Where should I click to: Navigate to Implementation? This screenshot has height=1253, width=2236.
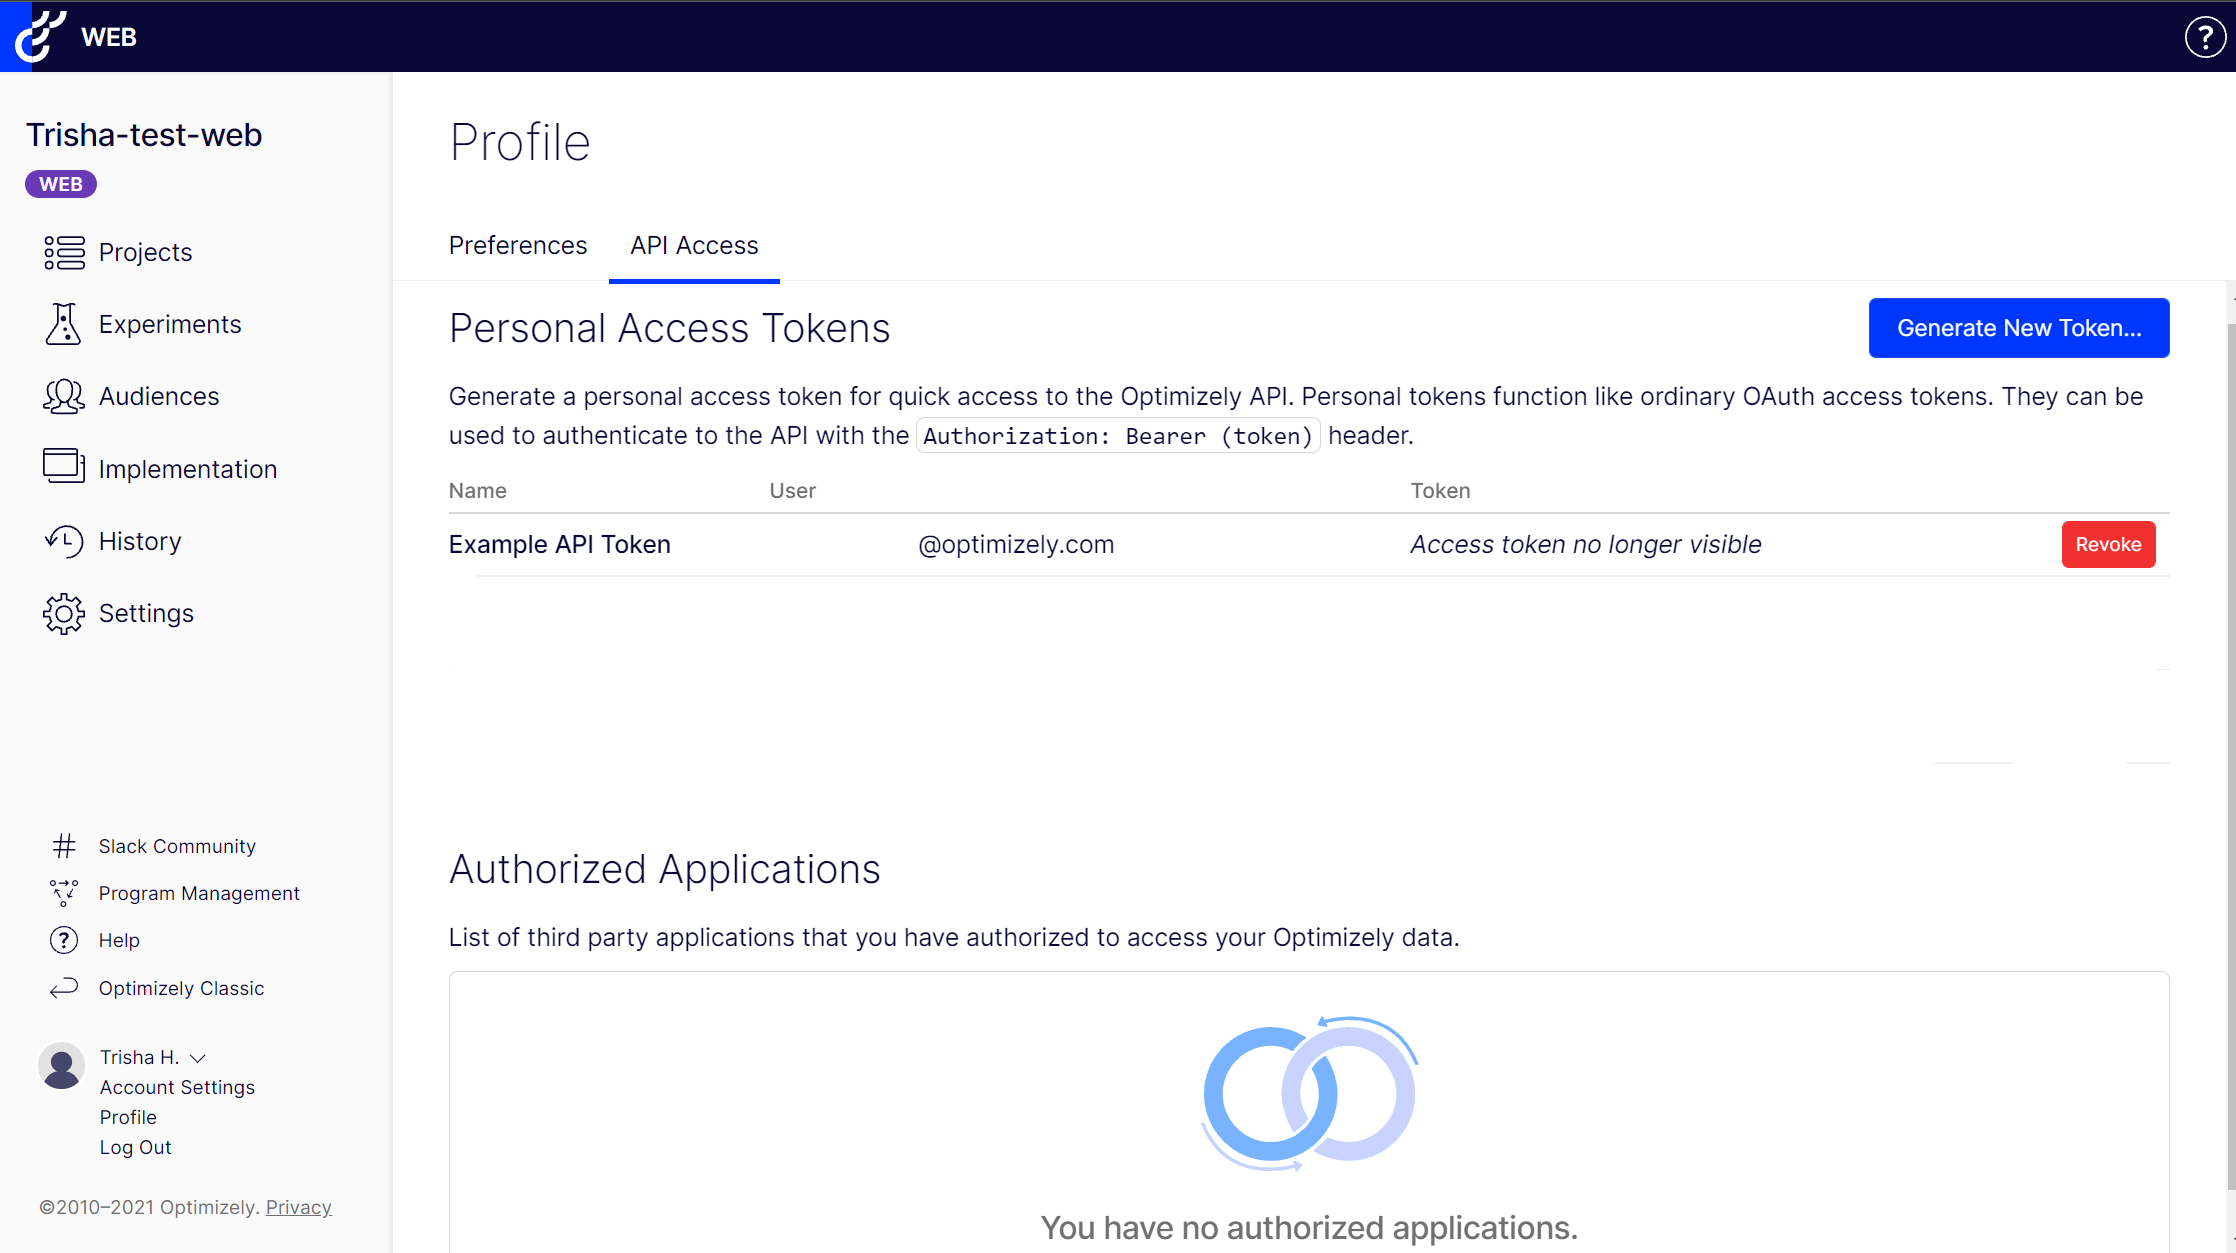(188, 469)
